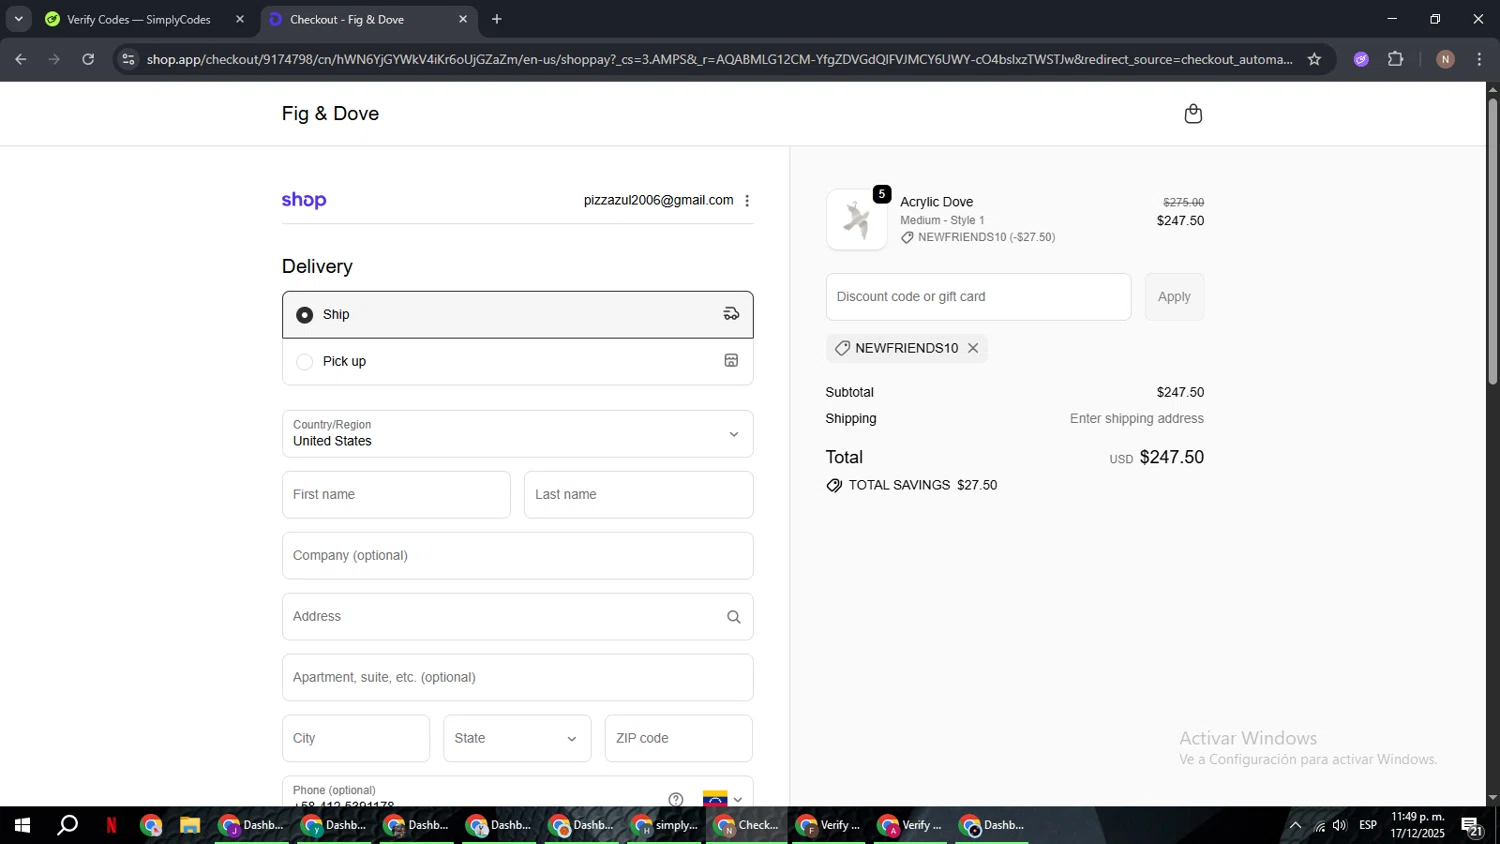Select the Ship delivery radio button

[x=305, y=315]
